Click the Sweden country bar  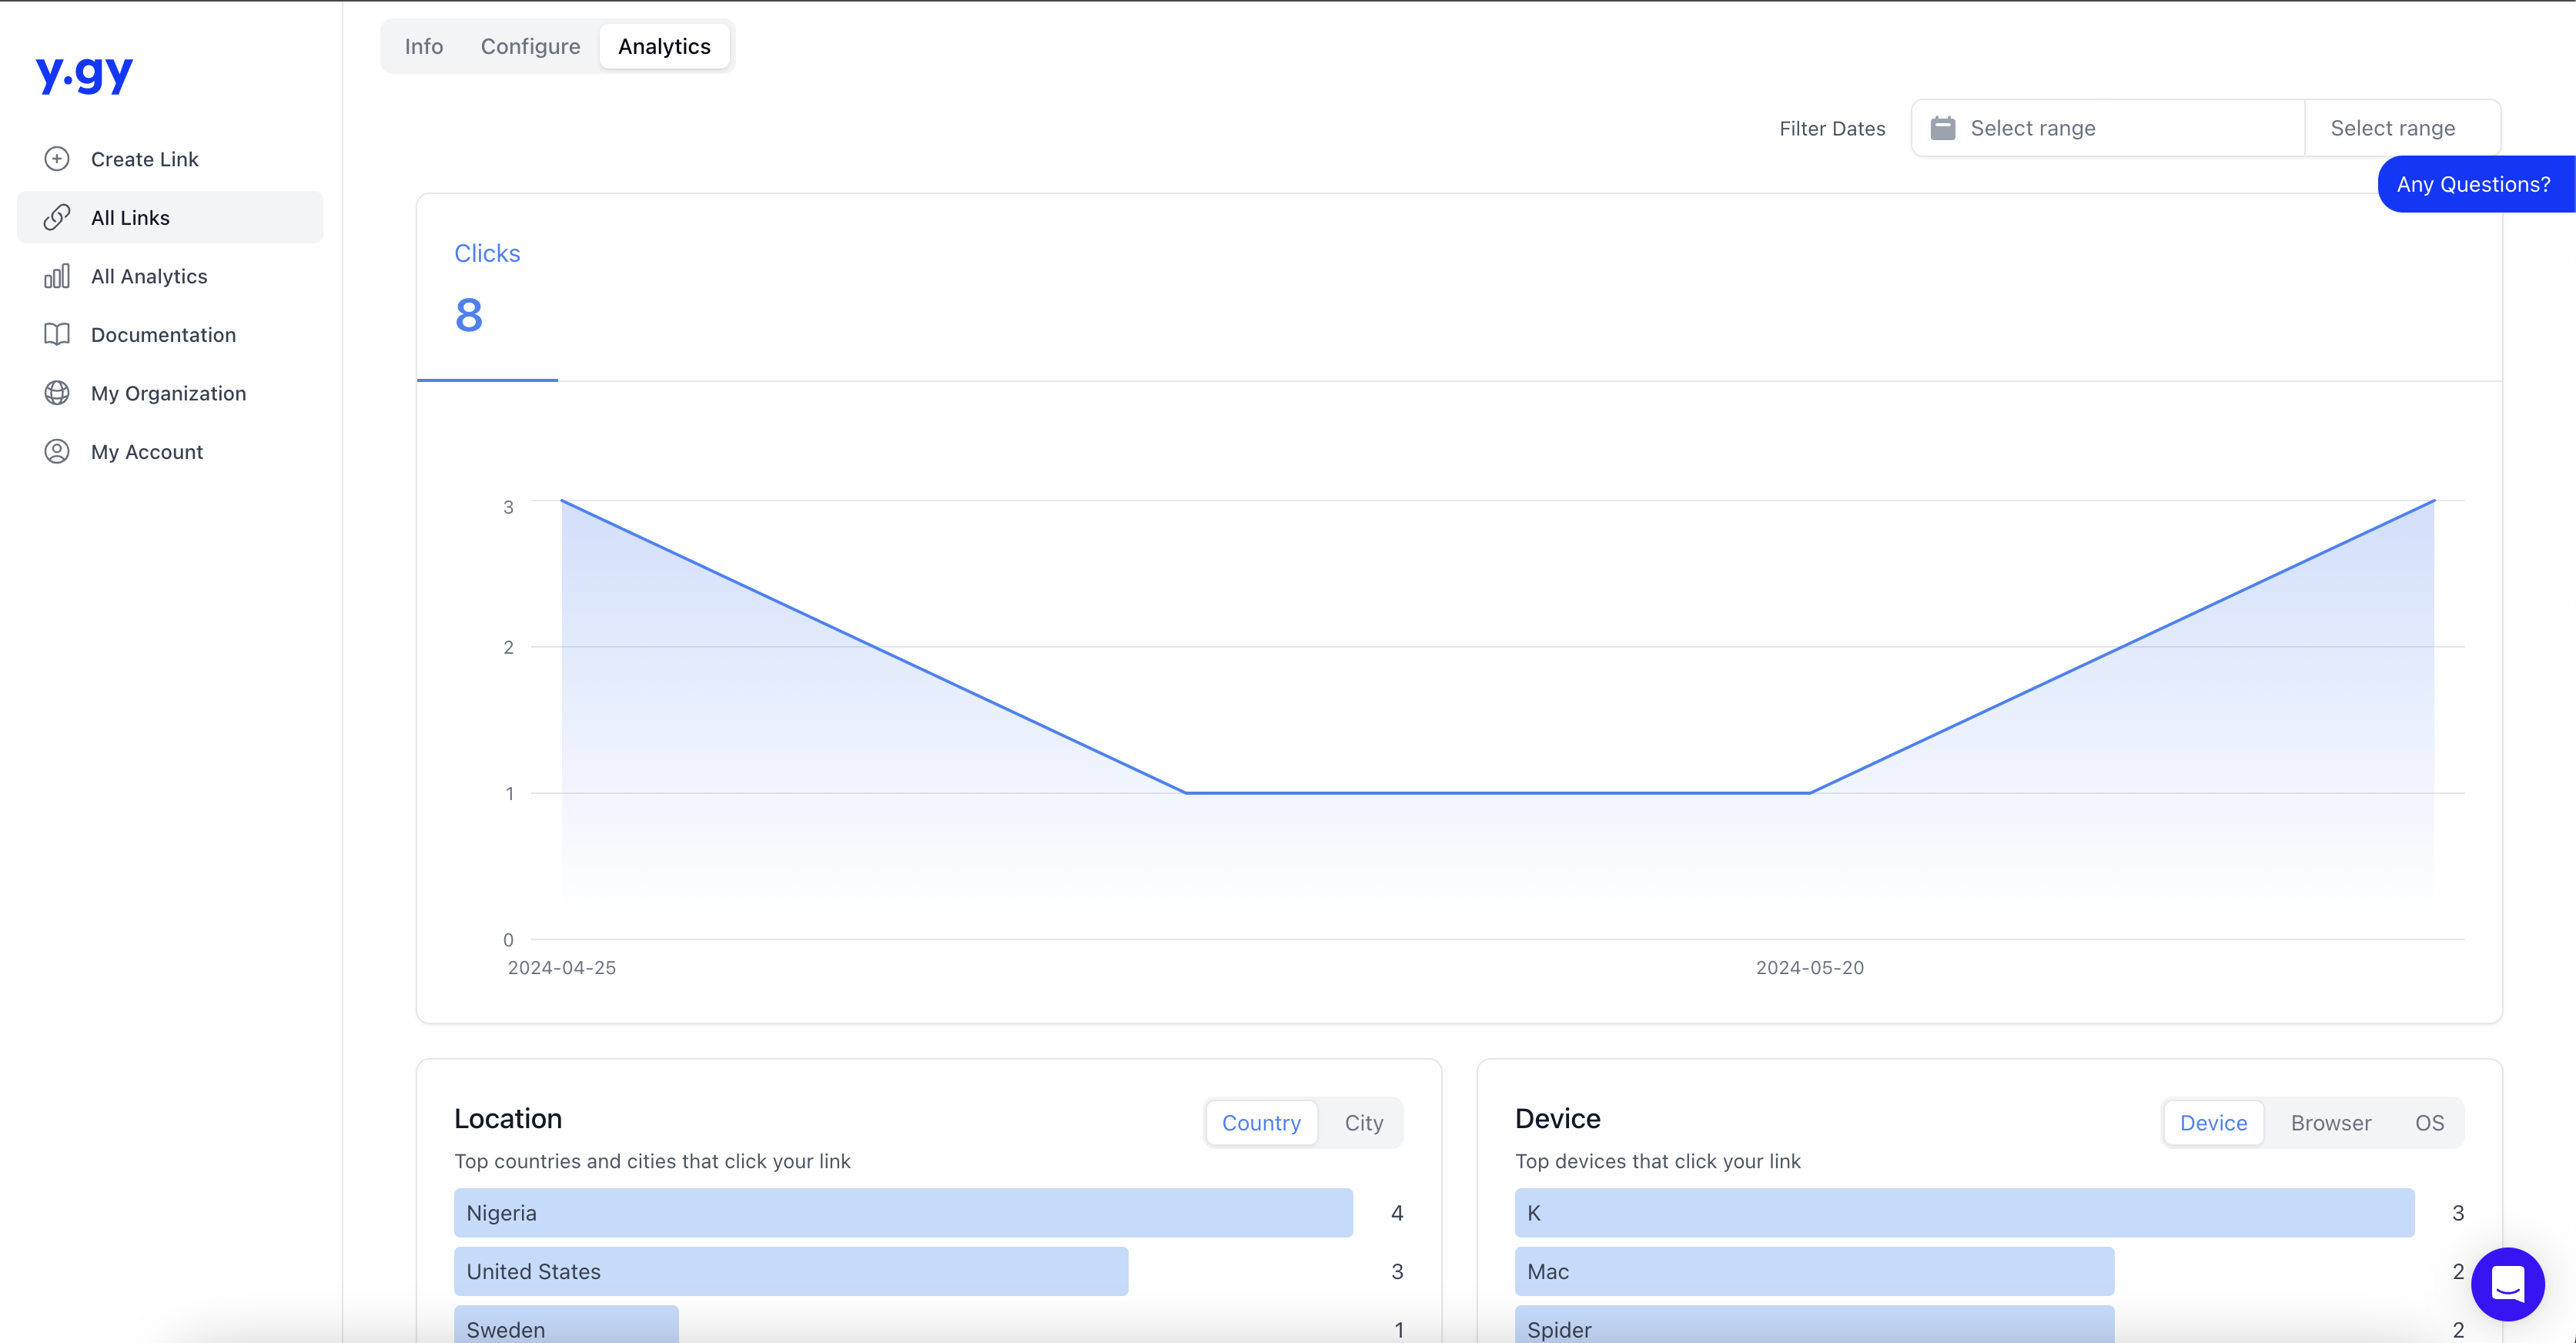click(566, 1325)
